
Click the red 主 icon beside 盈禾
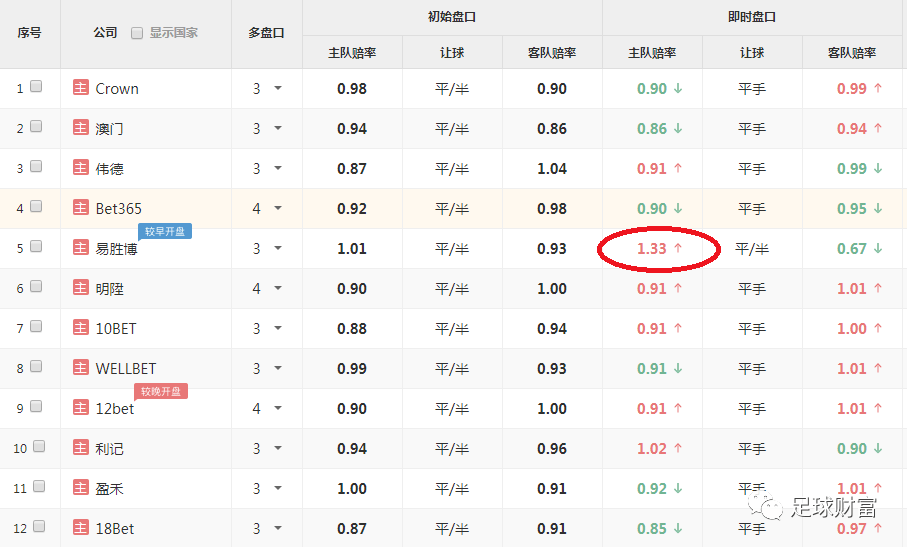[80, 487]
